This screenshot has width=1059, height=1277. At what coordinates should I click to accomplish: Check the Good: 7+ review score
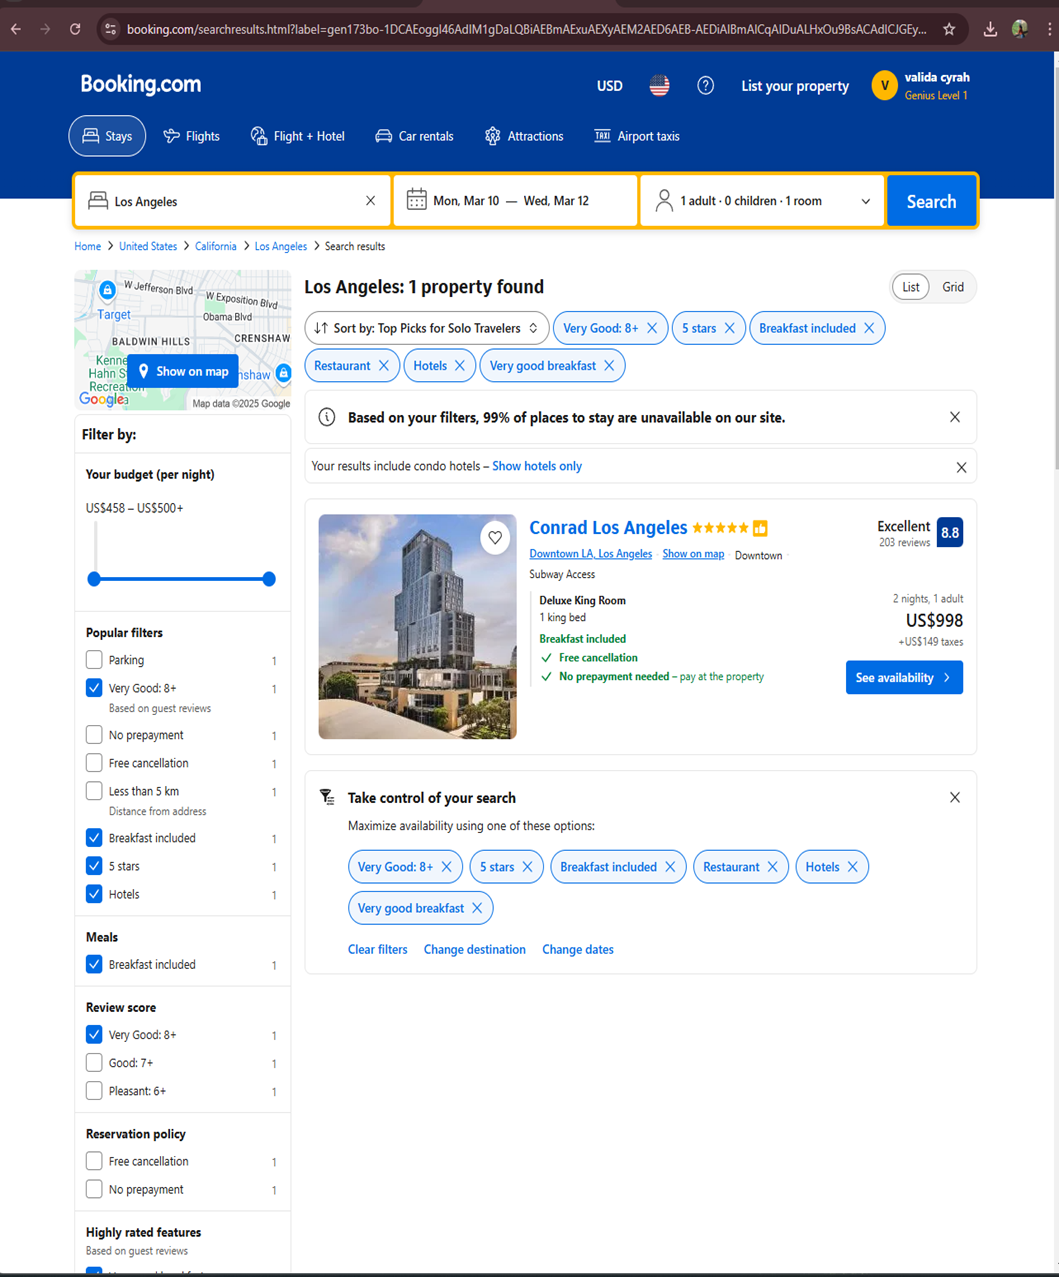pyautogui.click(x=94, y=1063)
